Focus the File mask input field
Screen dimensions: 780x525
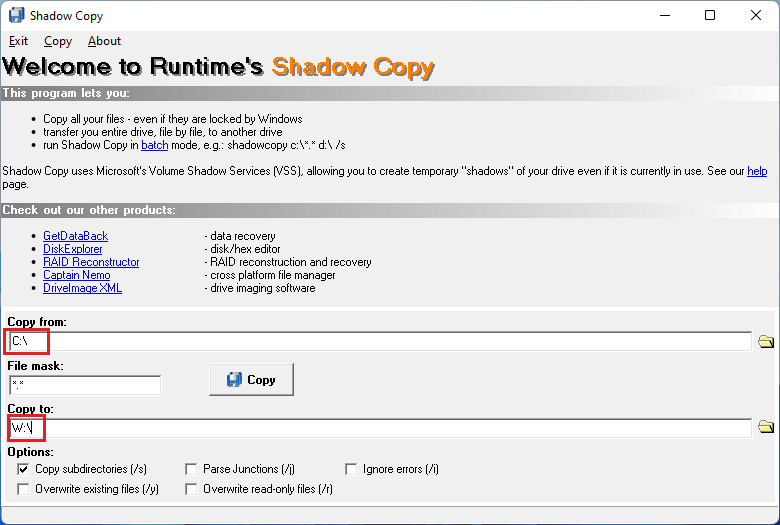click(x=85, y=385)
